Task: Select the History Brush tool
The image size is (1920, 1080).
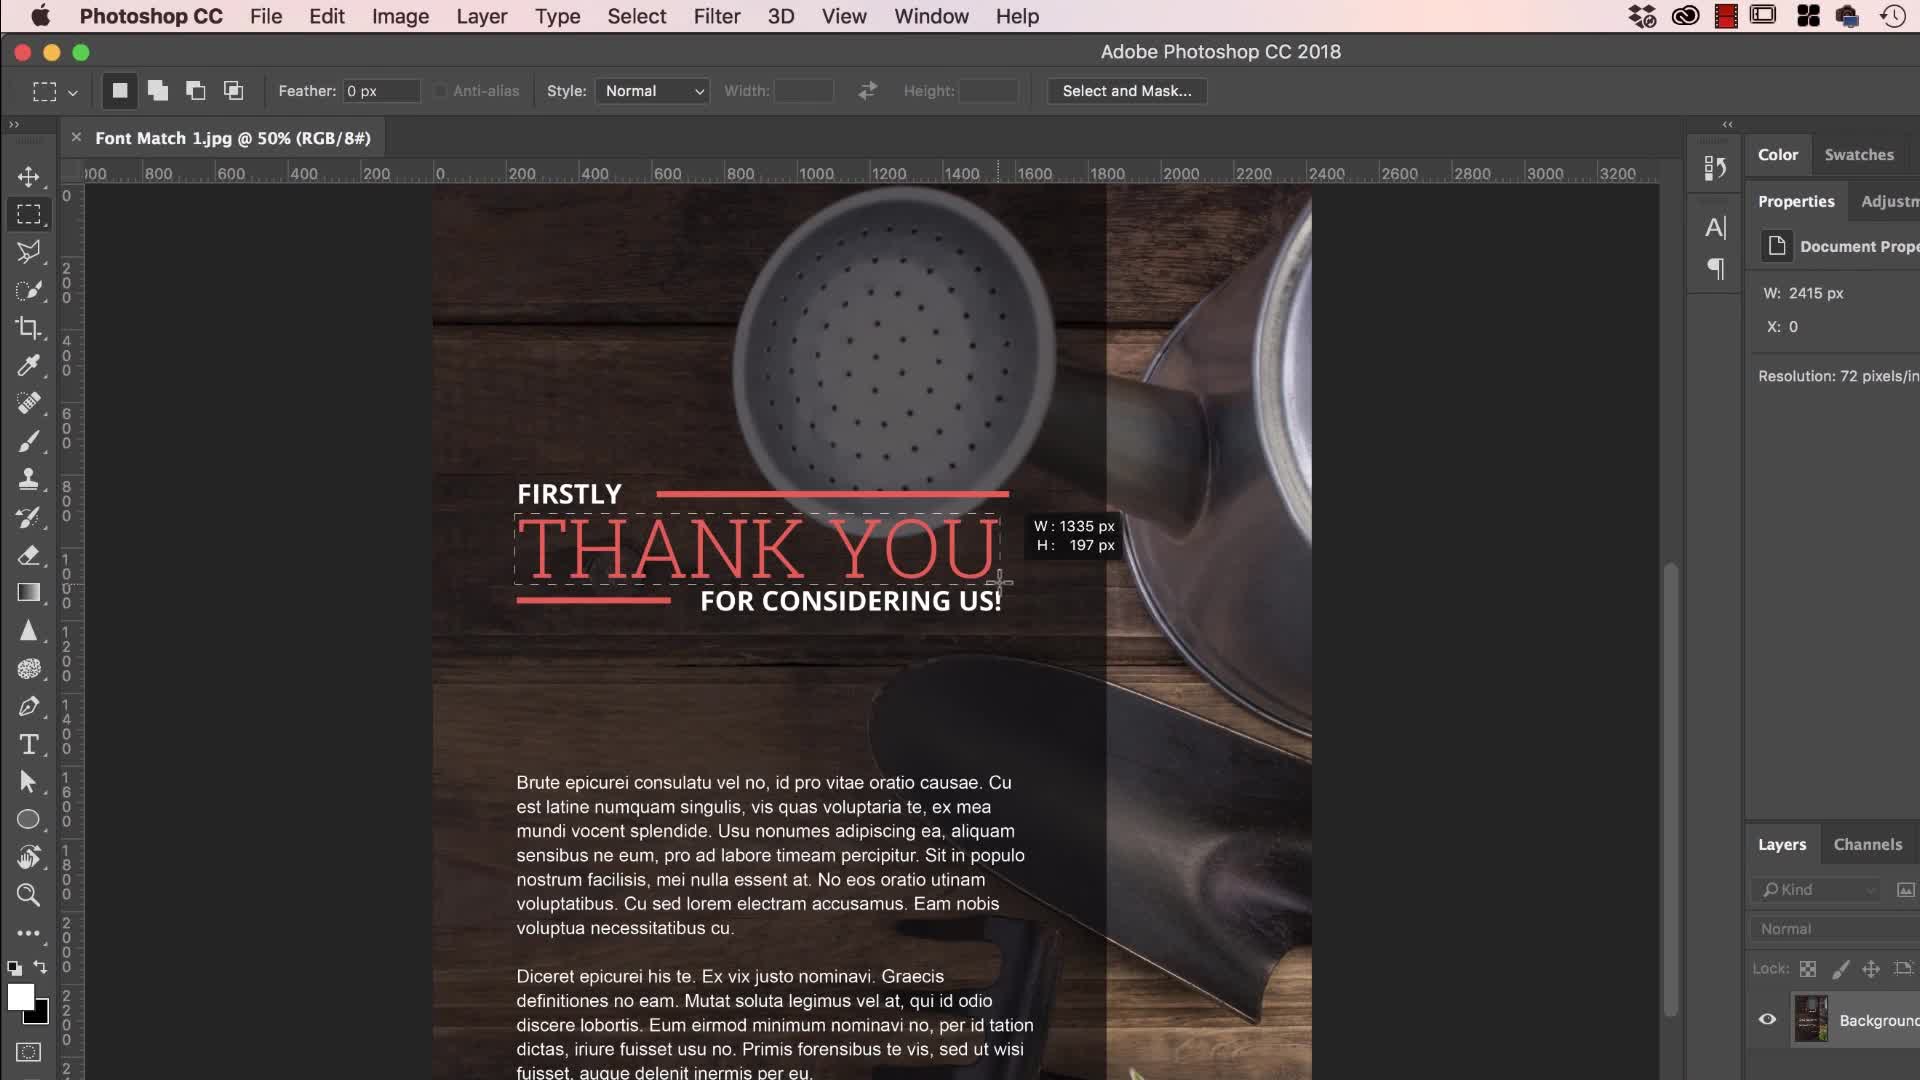Action: [28, 517]
